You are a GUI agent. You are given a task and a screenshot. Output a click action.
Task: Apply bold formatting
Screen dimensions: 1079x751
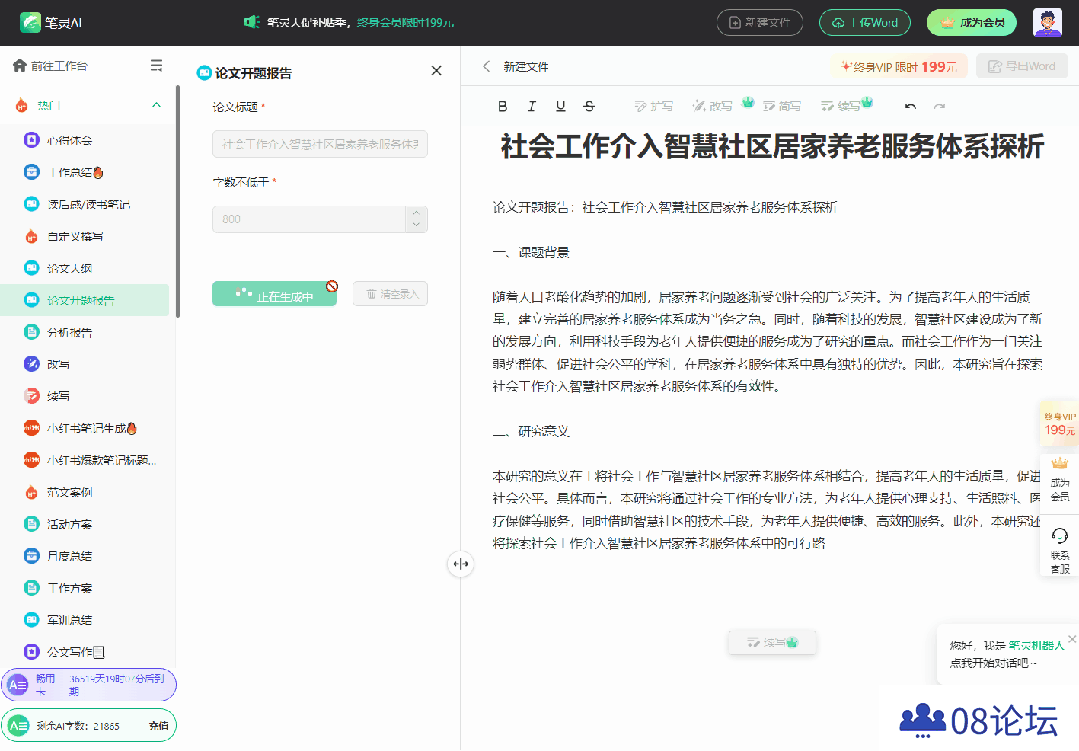(502, 106)
